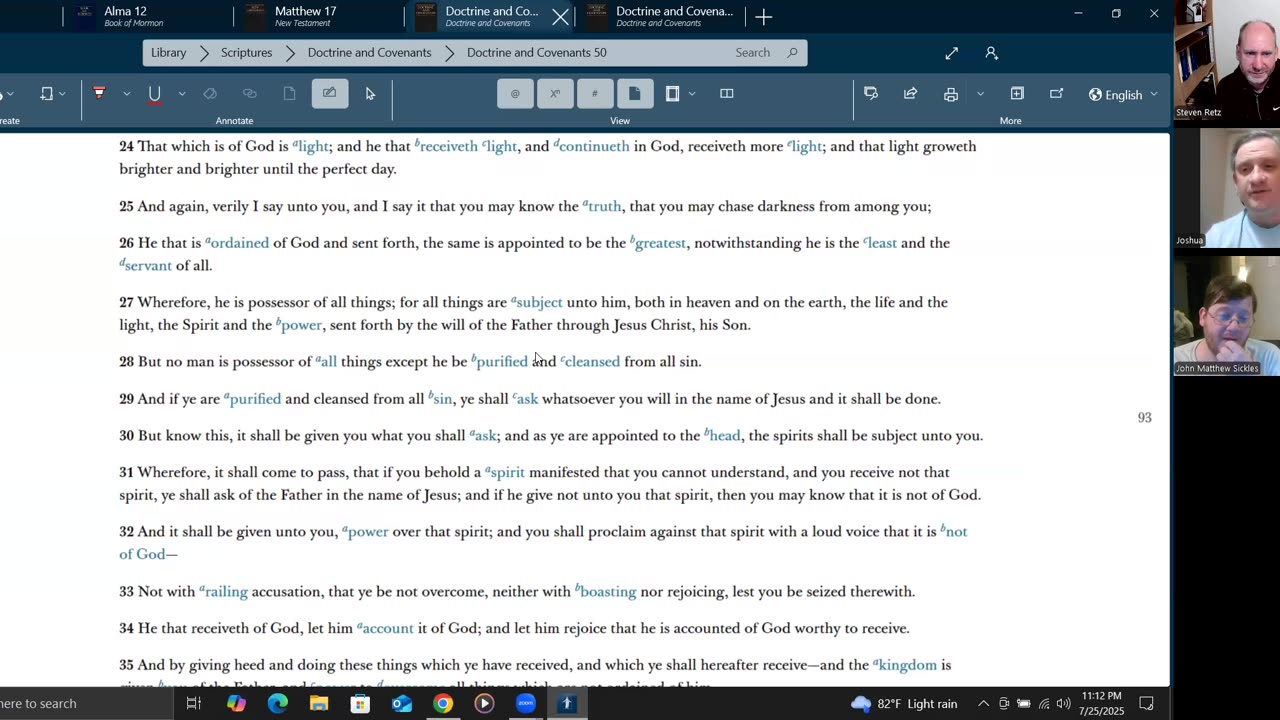
Task: Click 'subject' footnote in verse 27
Action: 537,302
